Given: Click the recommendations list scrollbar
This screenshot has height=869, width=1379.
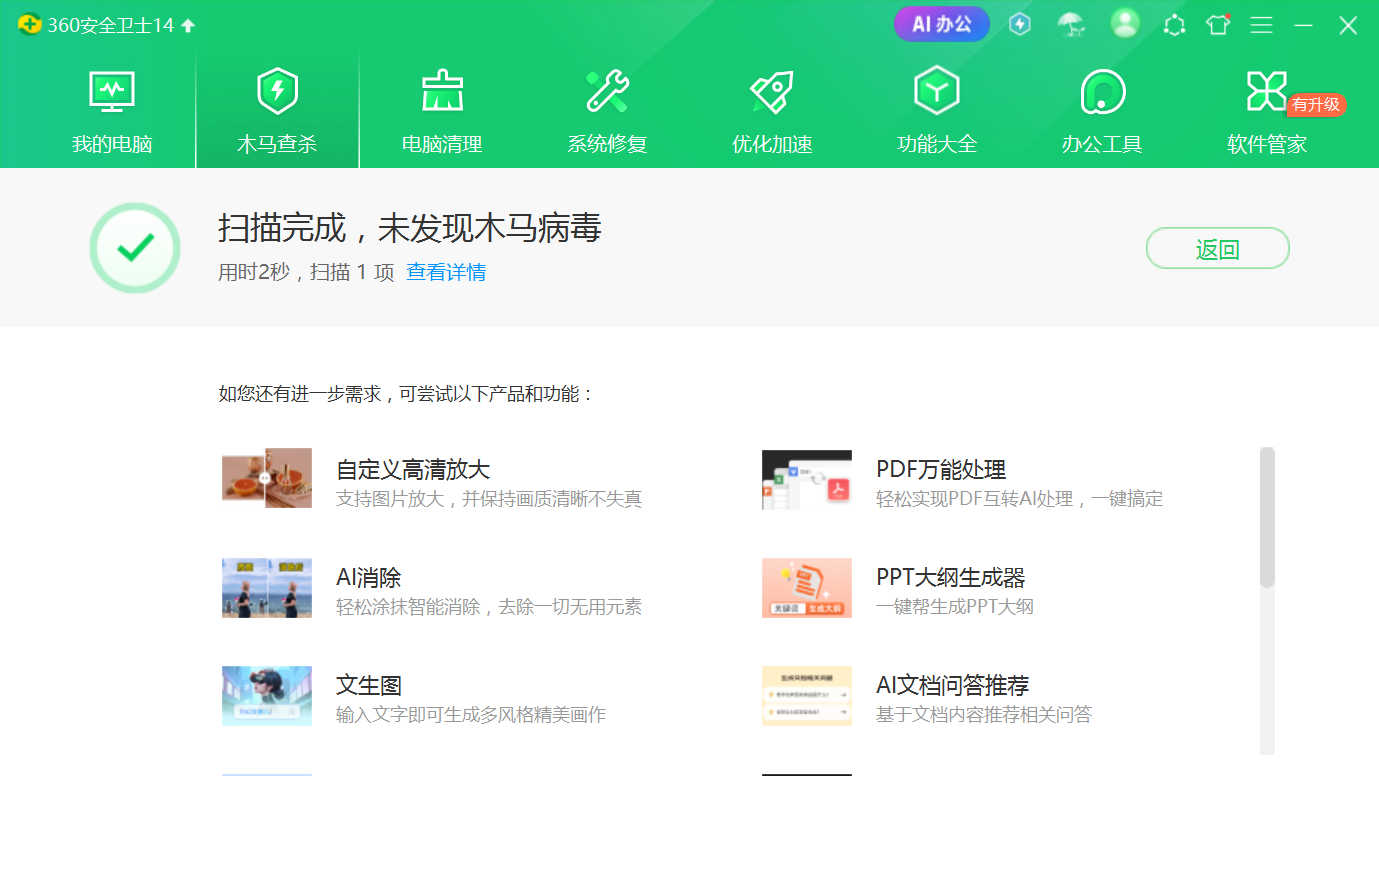Looking at the screenshot, I should pos(1267,517).
